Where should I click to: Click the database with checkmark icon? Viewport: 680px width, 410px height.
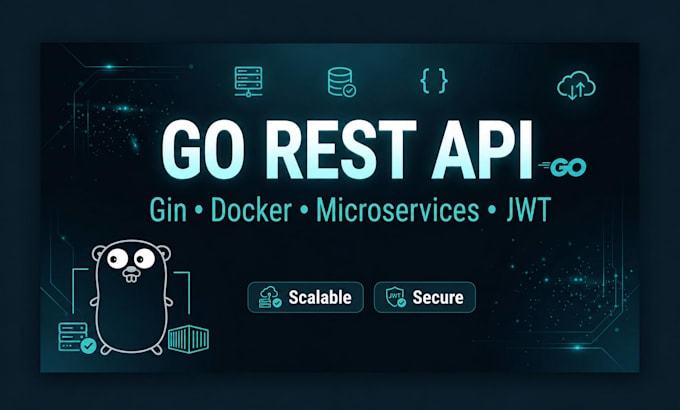342,82
